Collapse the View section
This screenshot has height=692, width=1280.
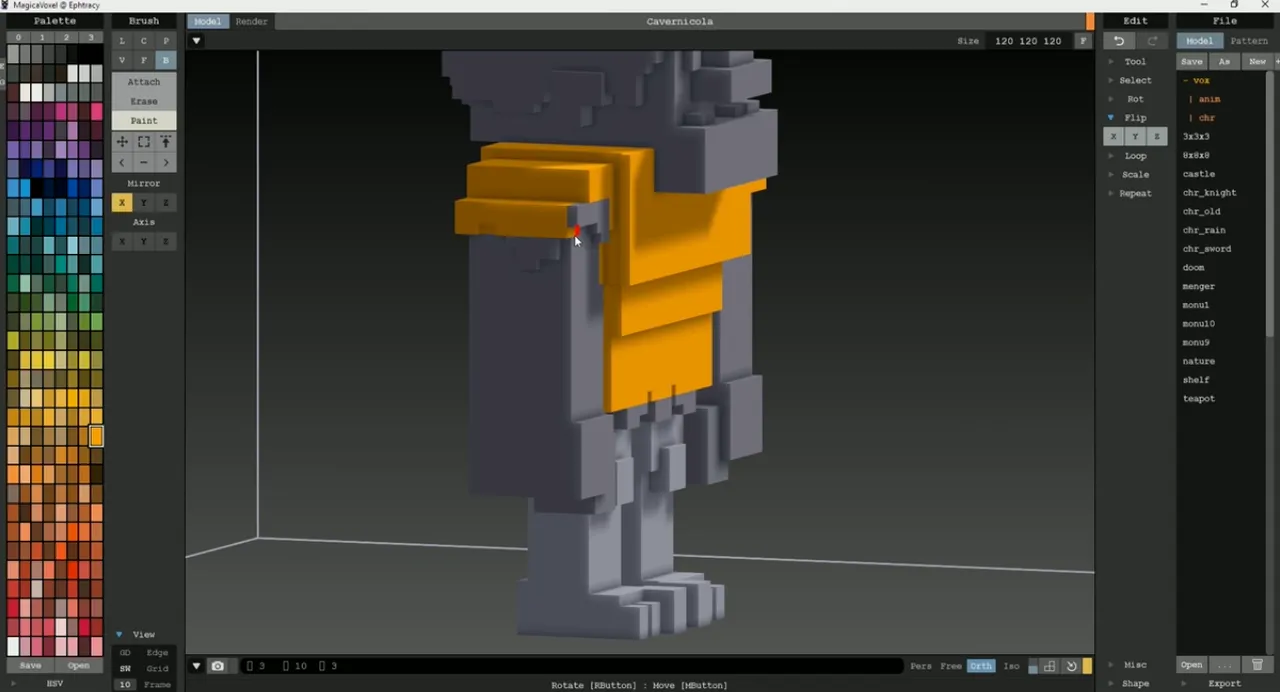pos(143,634)
